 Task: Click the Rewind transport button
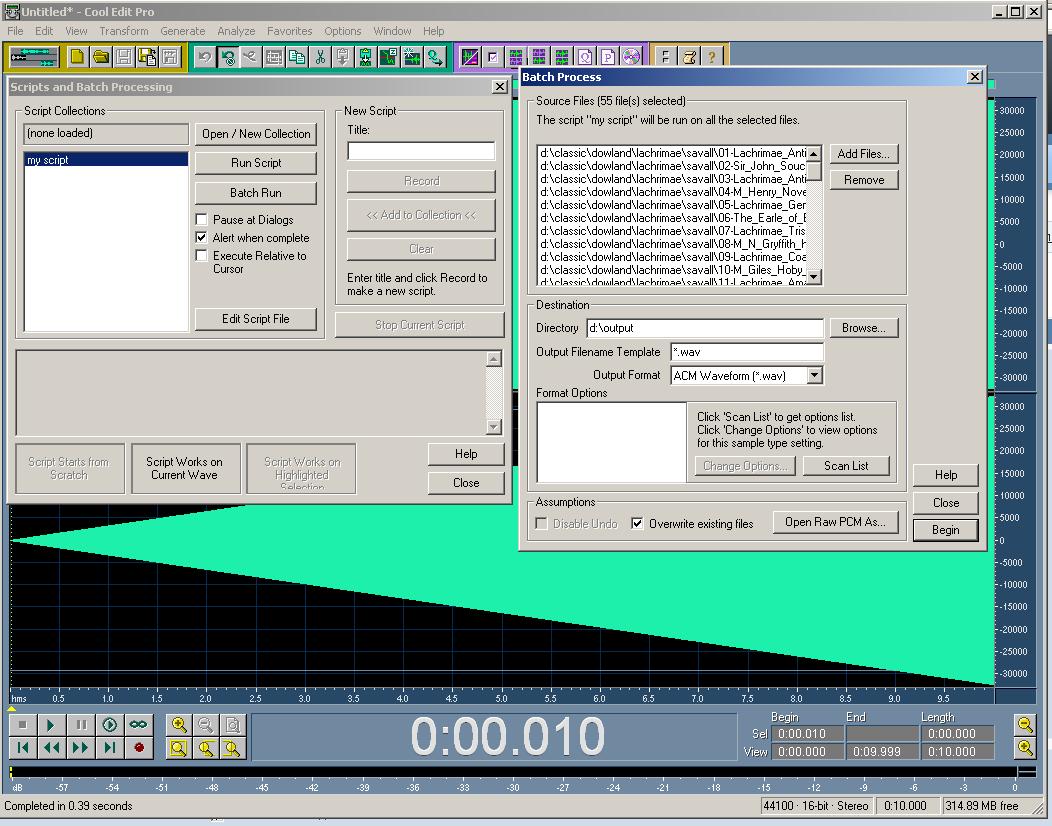click(x=51, y=747)
